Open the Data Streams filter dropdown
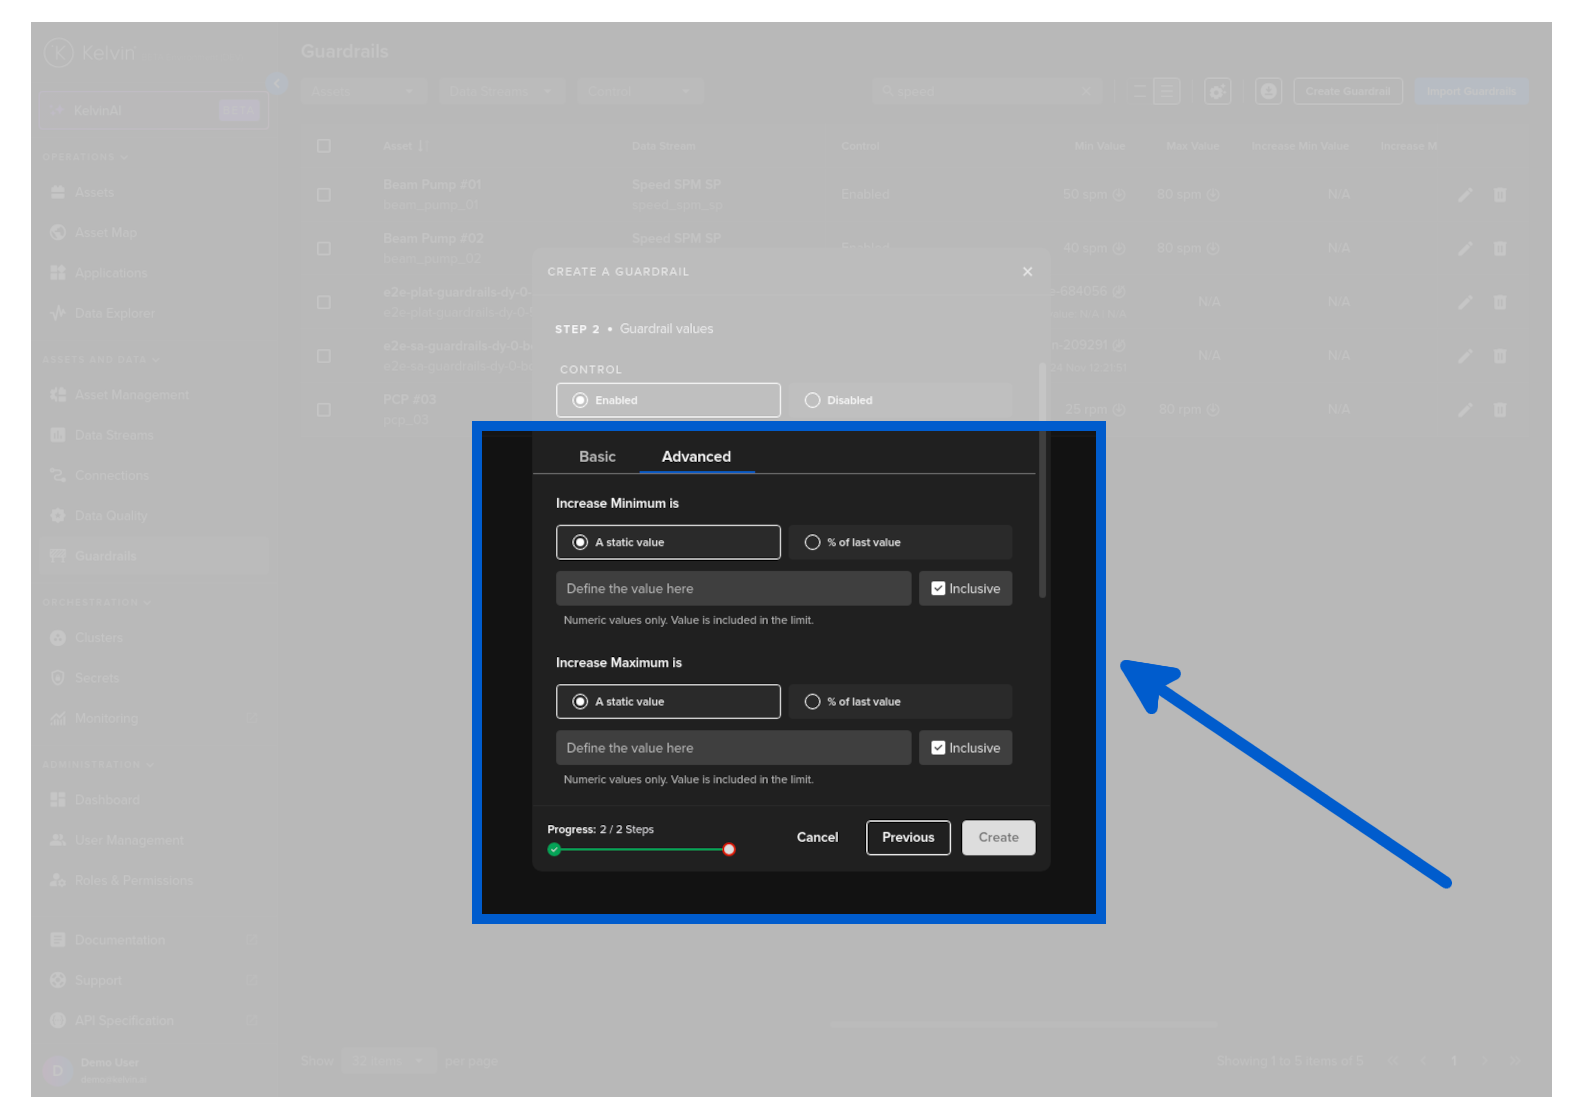 tap(501, 91)
